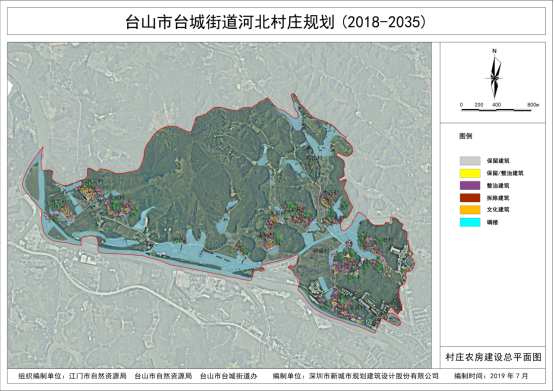554x391 pixels.
Task: Select the dark red 拆除建筑 legend swatch
Action: pyautogui.click(x=470, y=198)
